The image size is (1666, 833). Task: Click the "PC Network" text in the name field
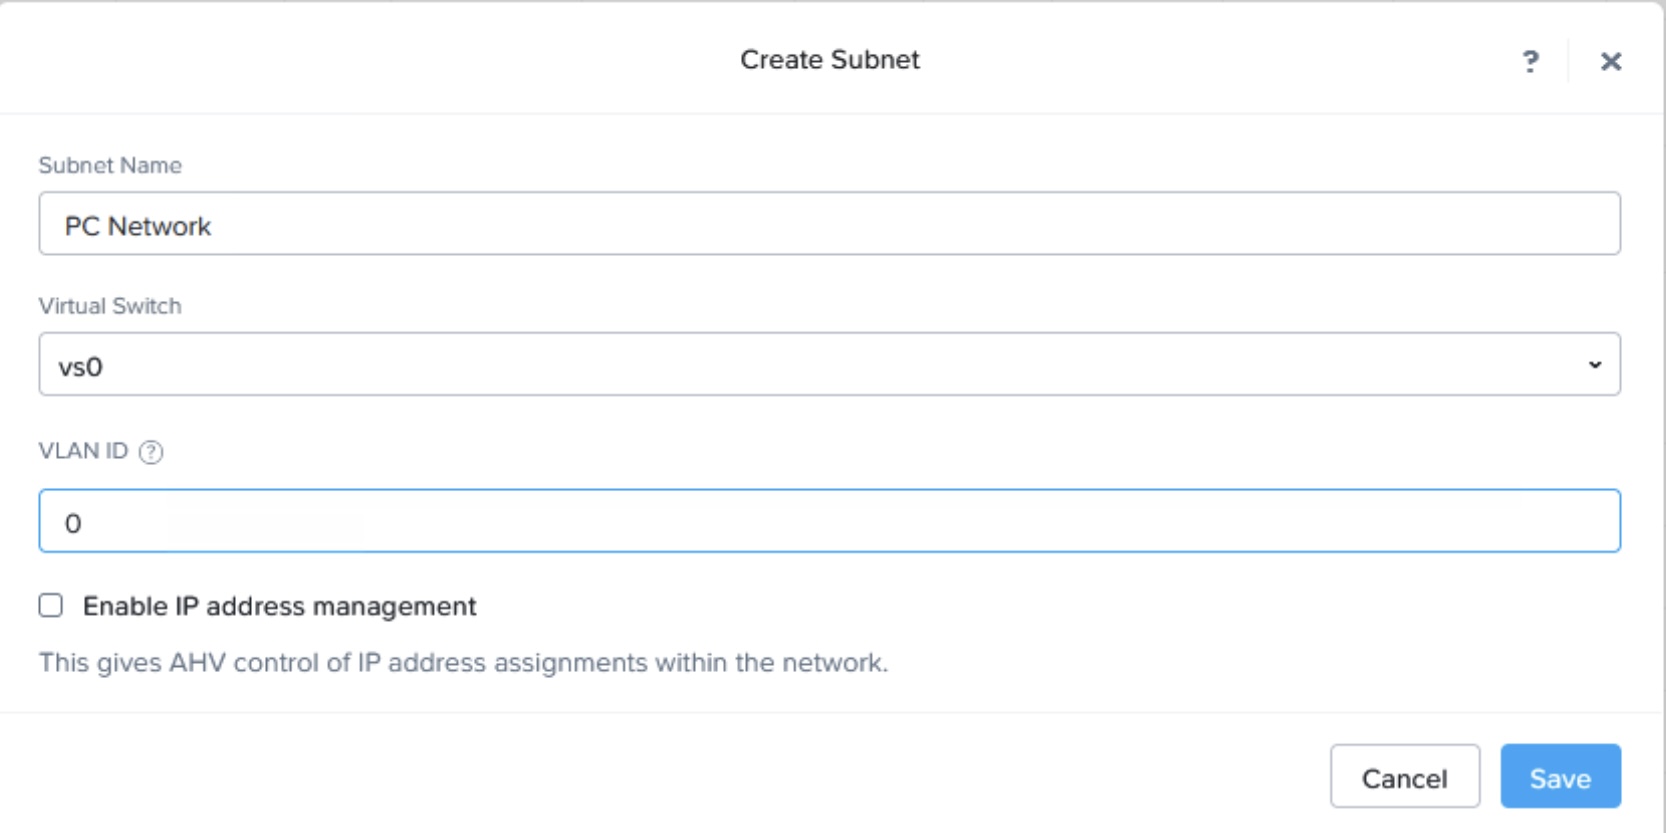click(x=138, y=226)
